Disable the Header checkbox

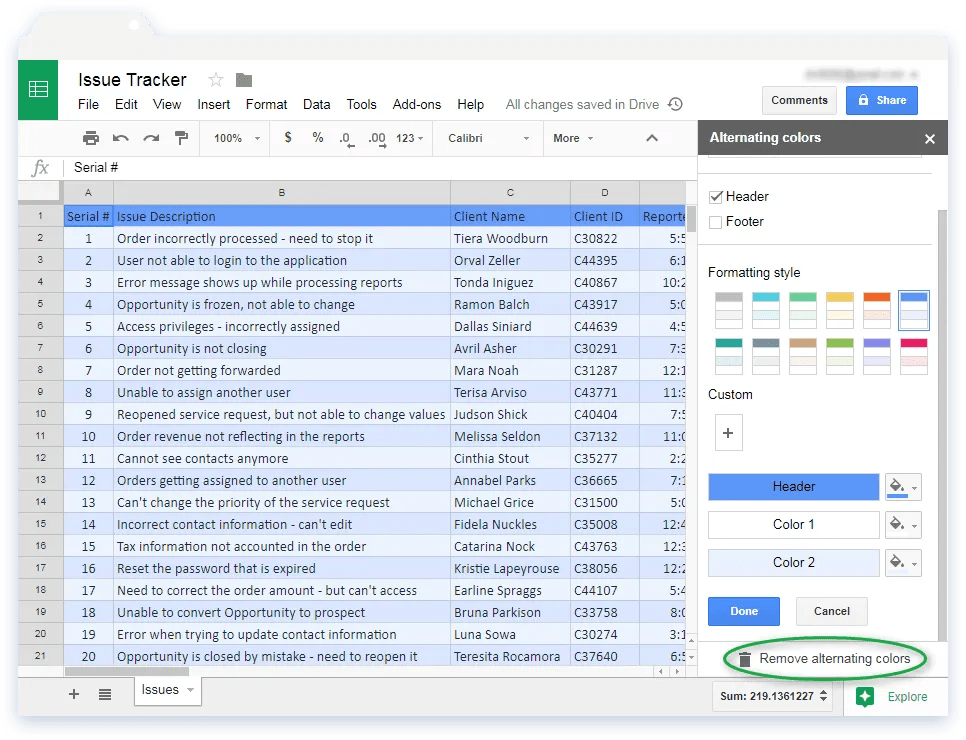click(715, 196)
